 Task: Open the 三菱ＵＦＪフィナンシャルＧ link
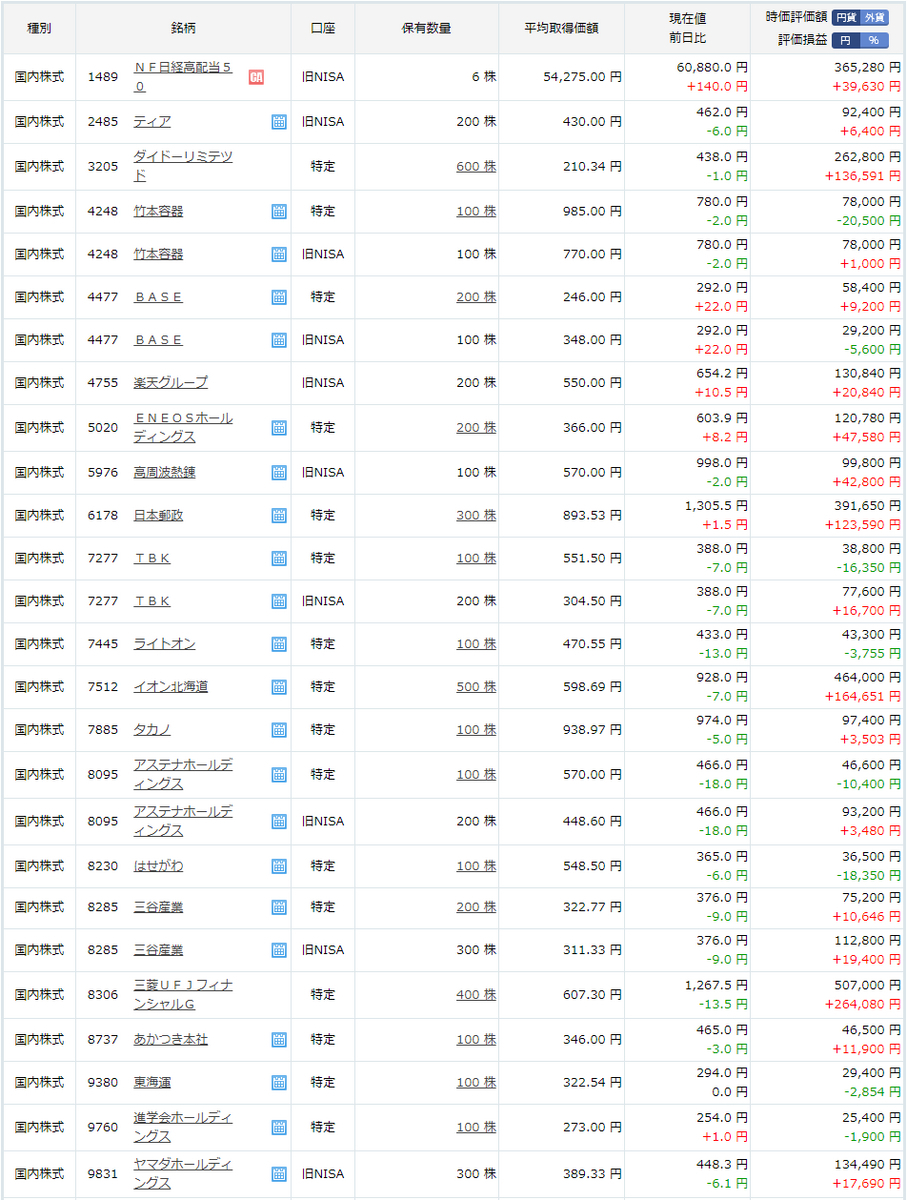tap(183, 995)
